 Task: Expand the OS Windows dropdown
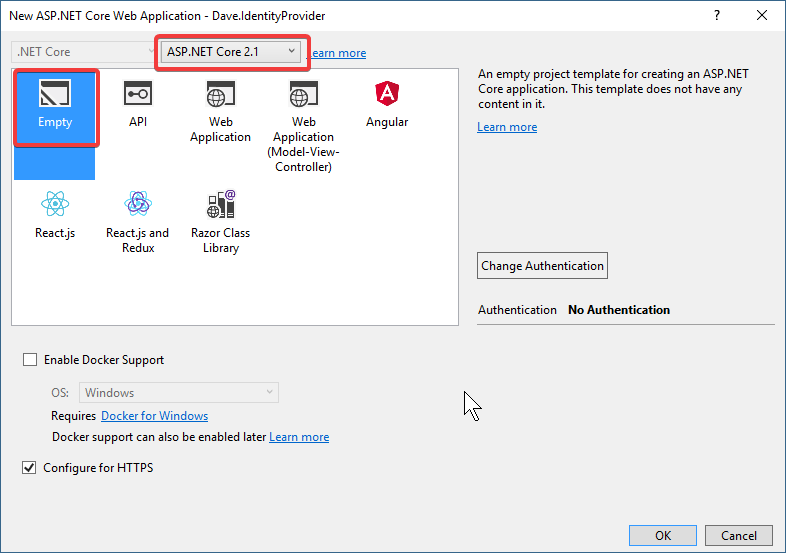pyautogui.click(x=178, y=393)
